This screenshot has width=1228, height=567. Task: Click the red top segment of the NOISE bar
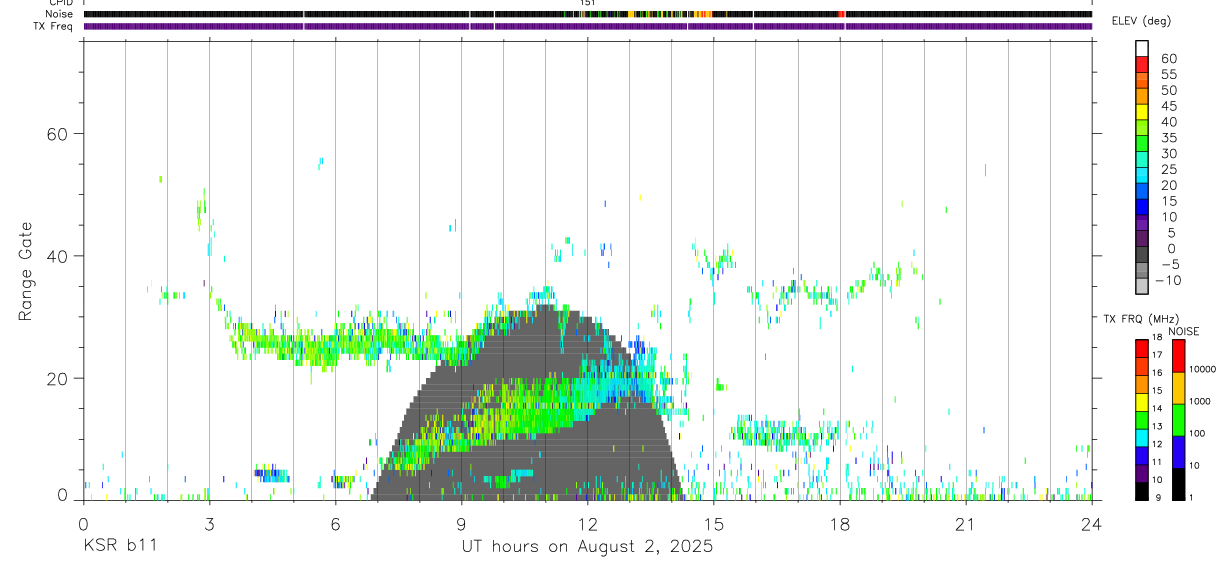point(1179,356)
